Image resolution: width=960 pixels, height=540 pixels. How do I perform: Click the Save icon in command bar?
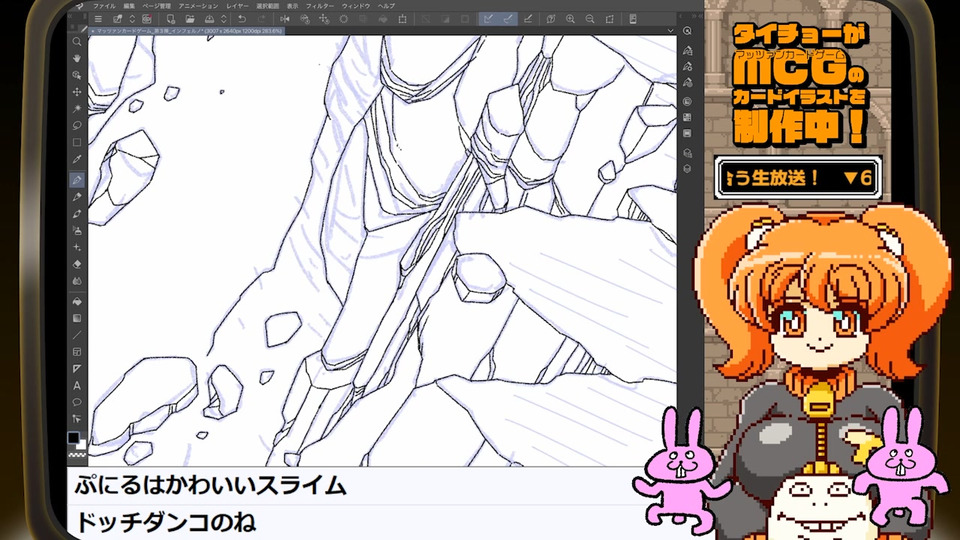coord(209,20)
